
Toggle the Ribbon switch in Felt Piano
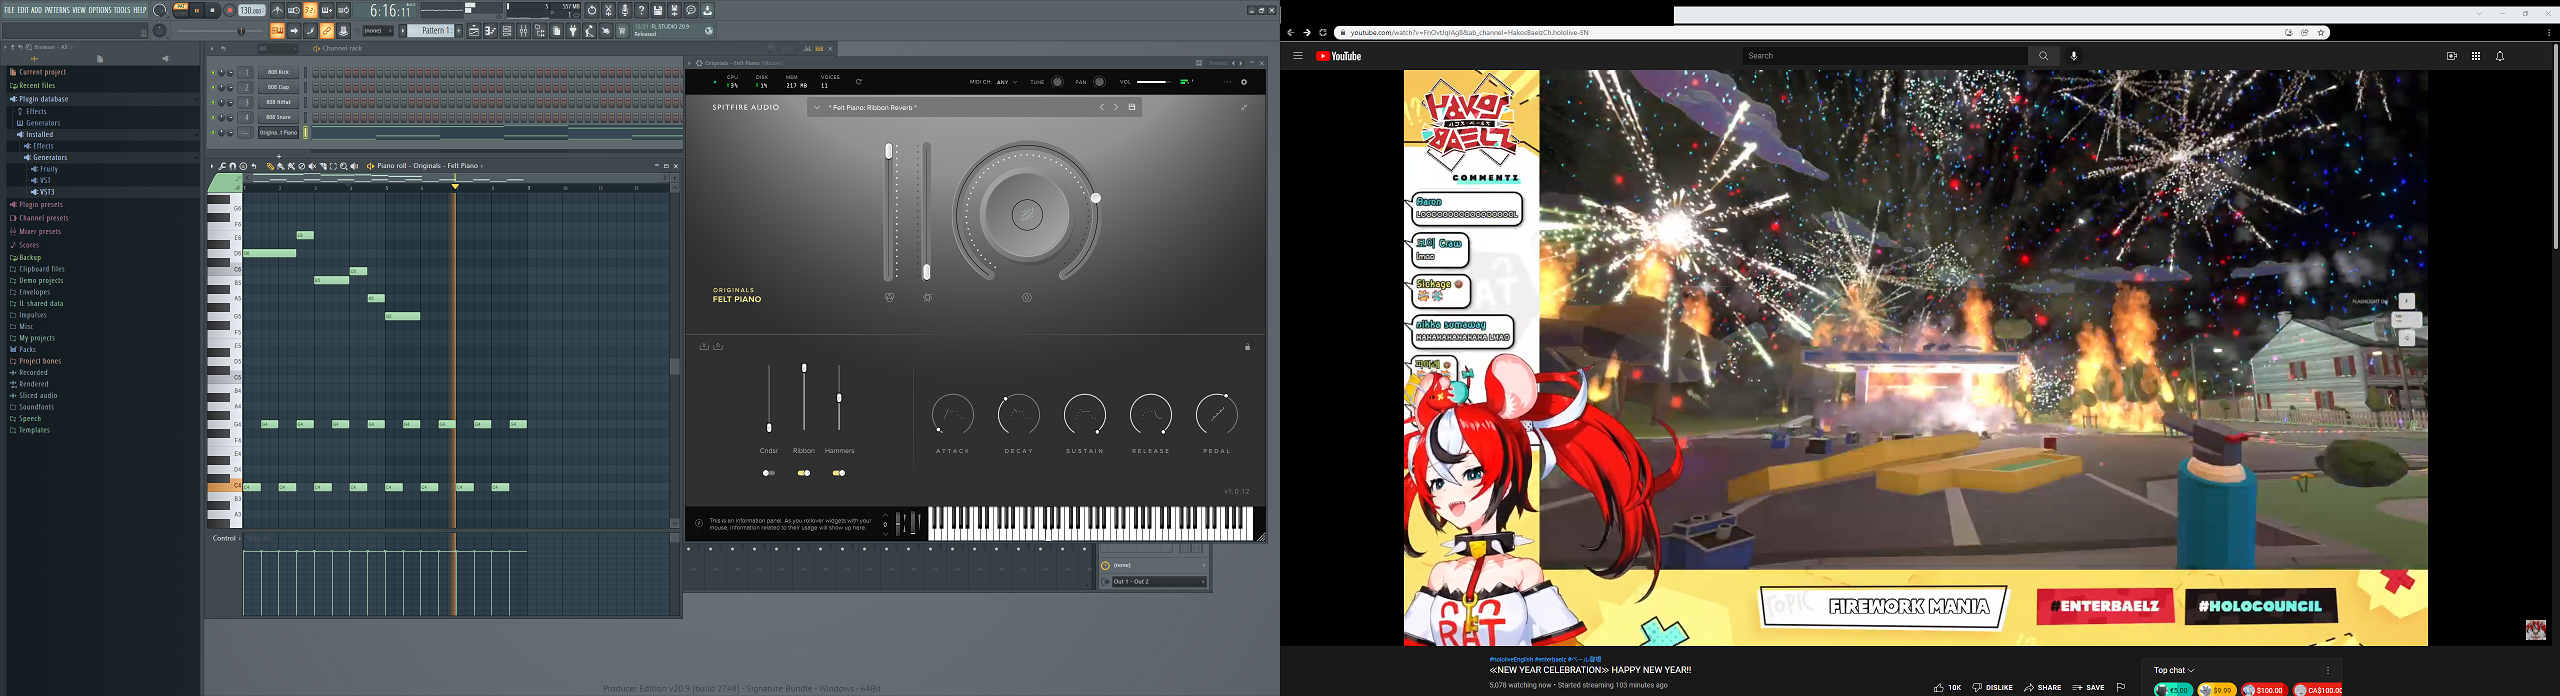(804, 473)
